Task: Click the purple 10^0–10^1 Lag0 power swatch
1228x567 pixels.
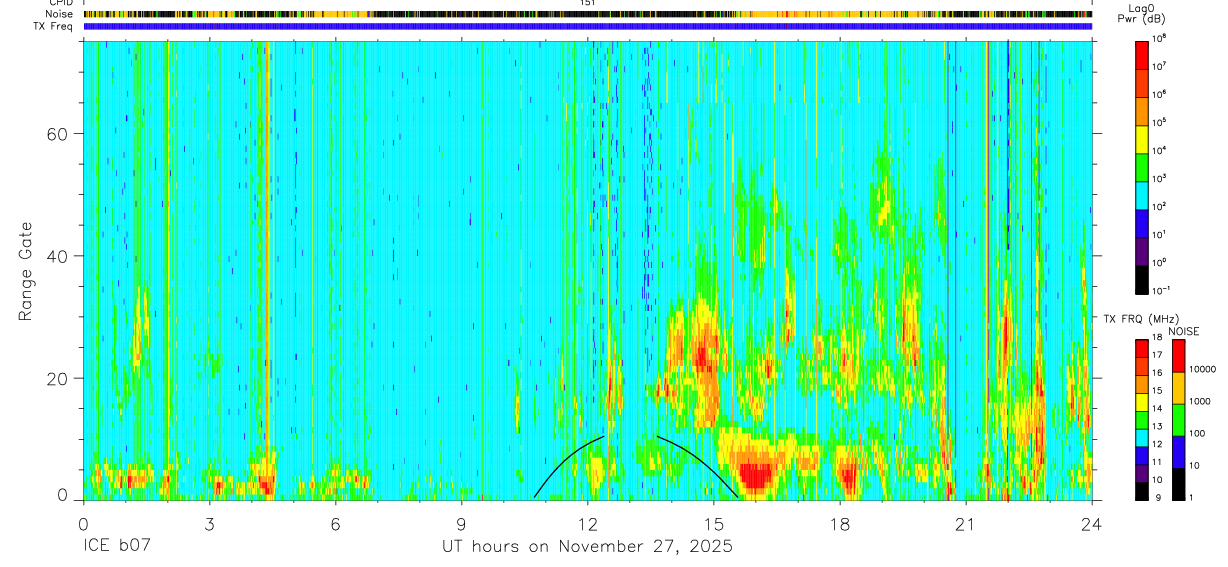Action: tap(1142, 249)
